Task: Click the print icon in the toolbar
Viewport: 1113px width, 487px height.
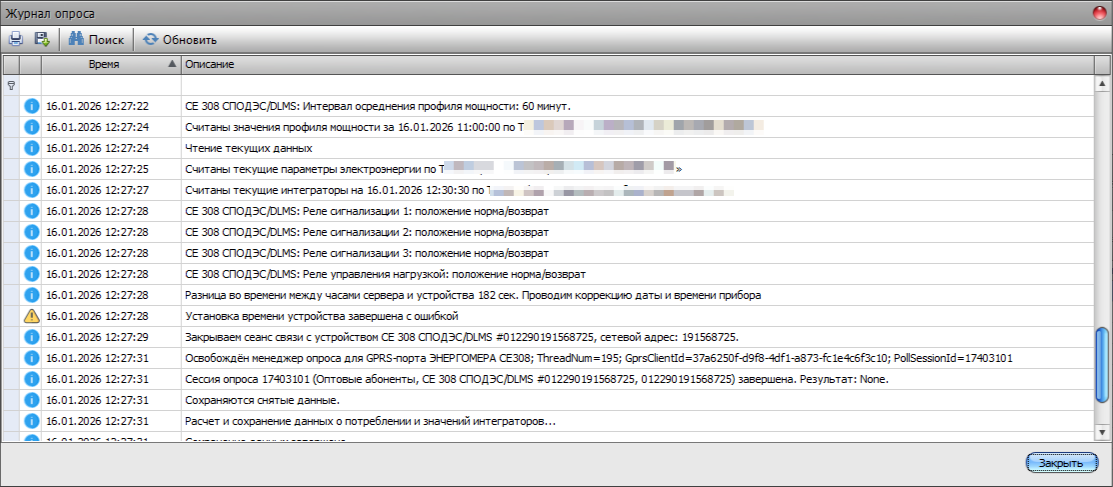Action: coord(16,39)
